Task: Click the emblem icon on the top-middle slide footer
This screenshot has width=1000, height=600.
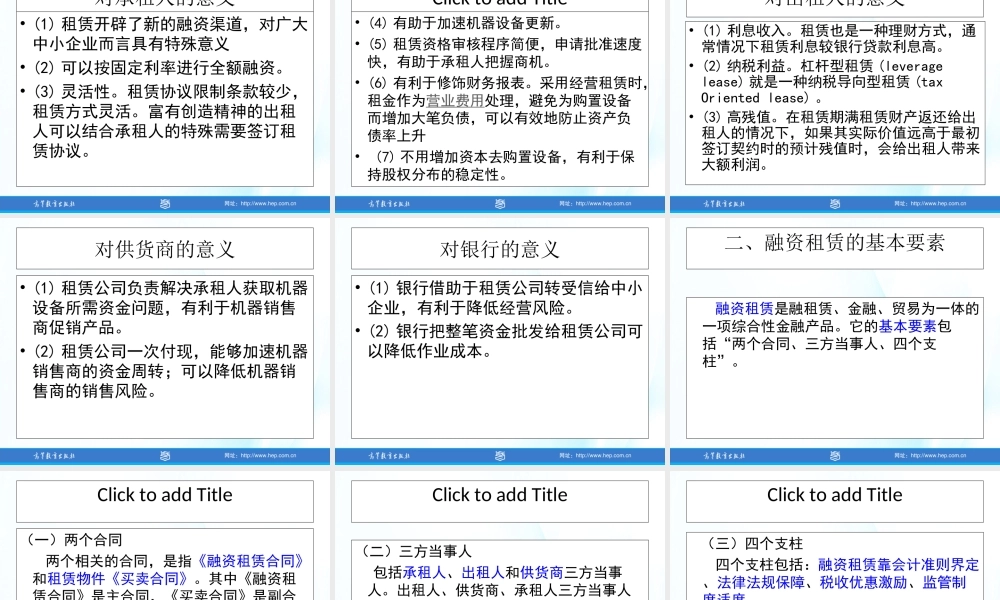Action: coord(500,204)
